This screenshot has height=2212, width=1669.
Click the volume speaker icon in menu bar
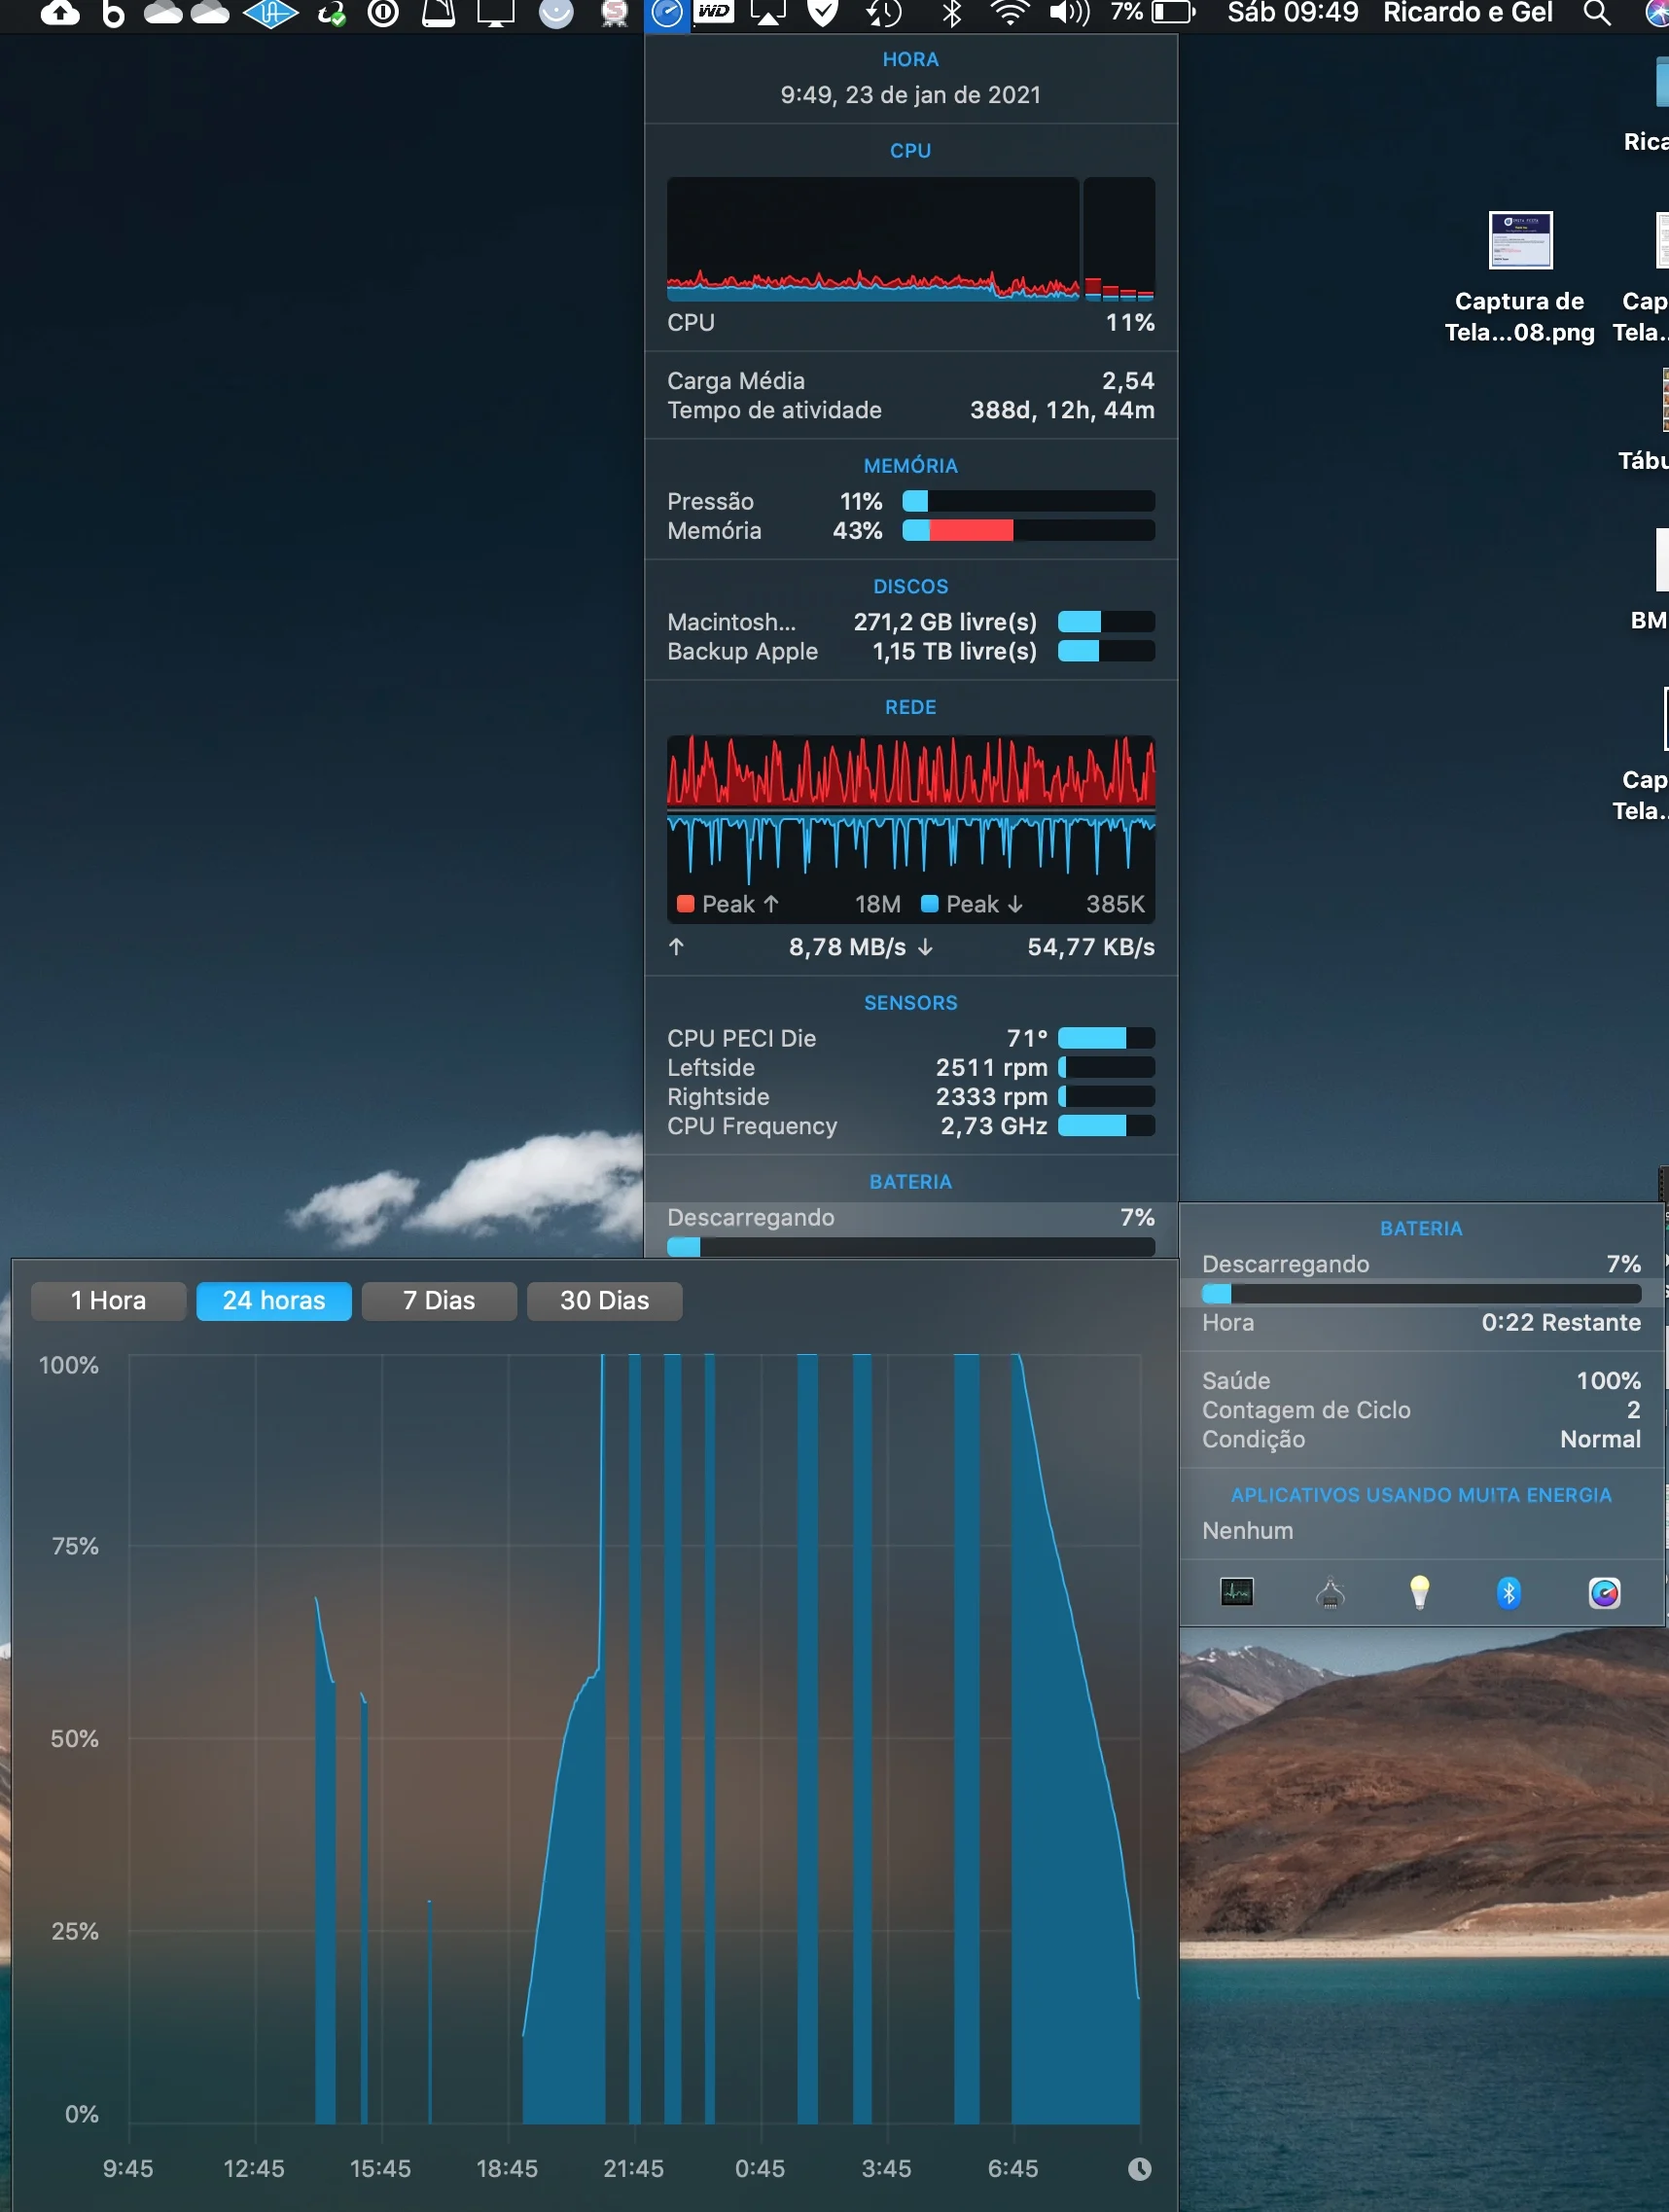tap(1069, 13)
